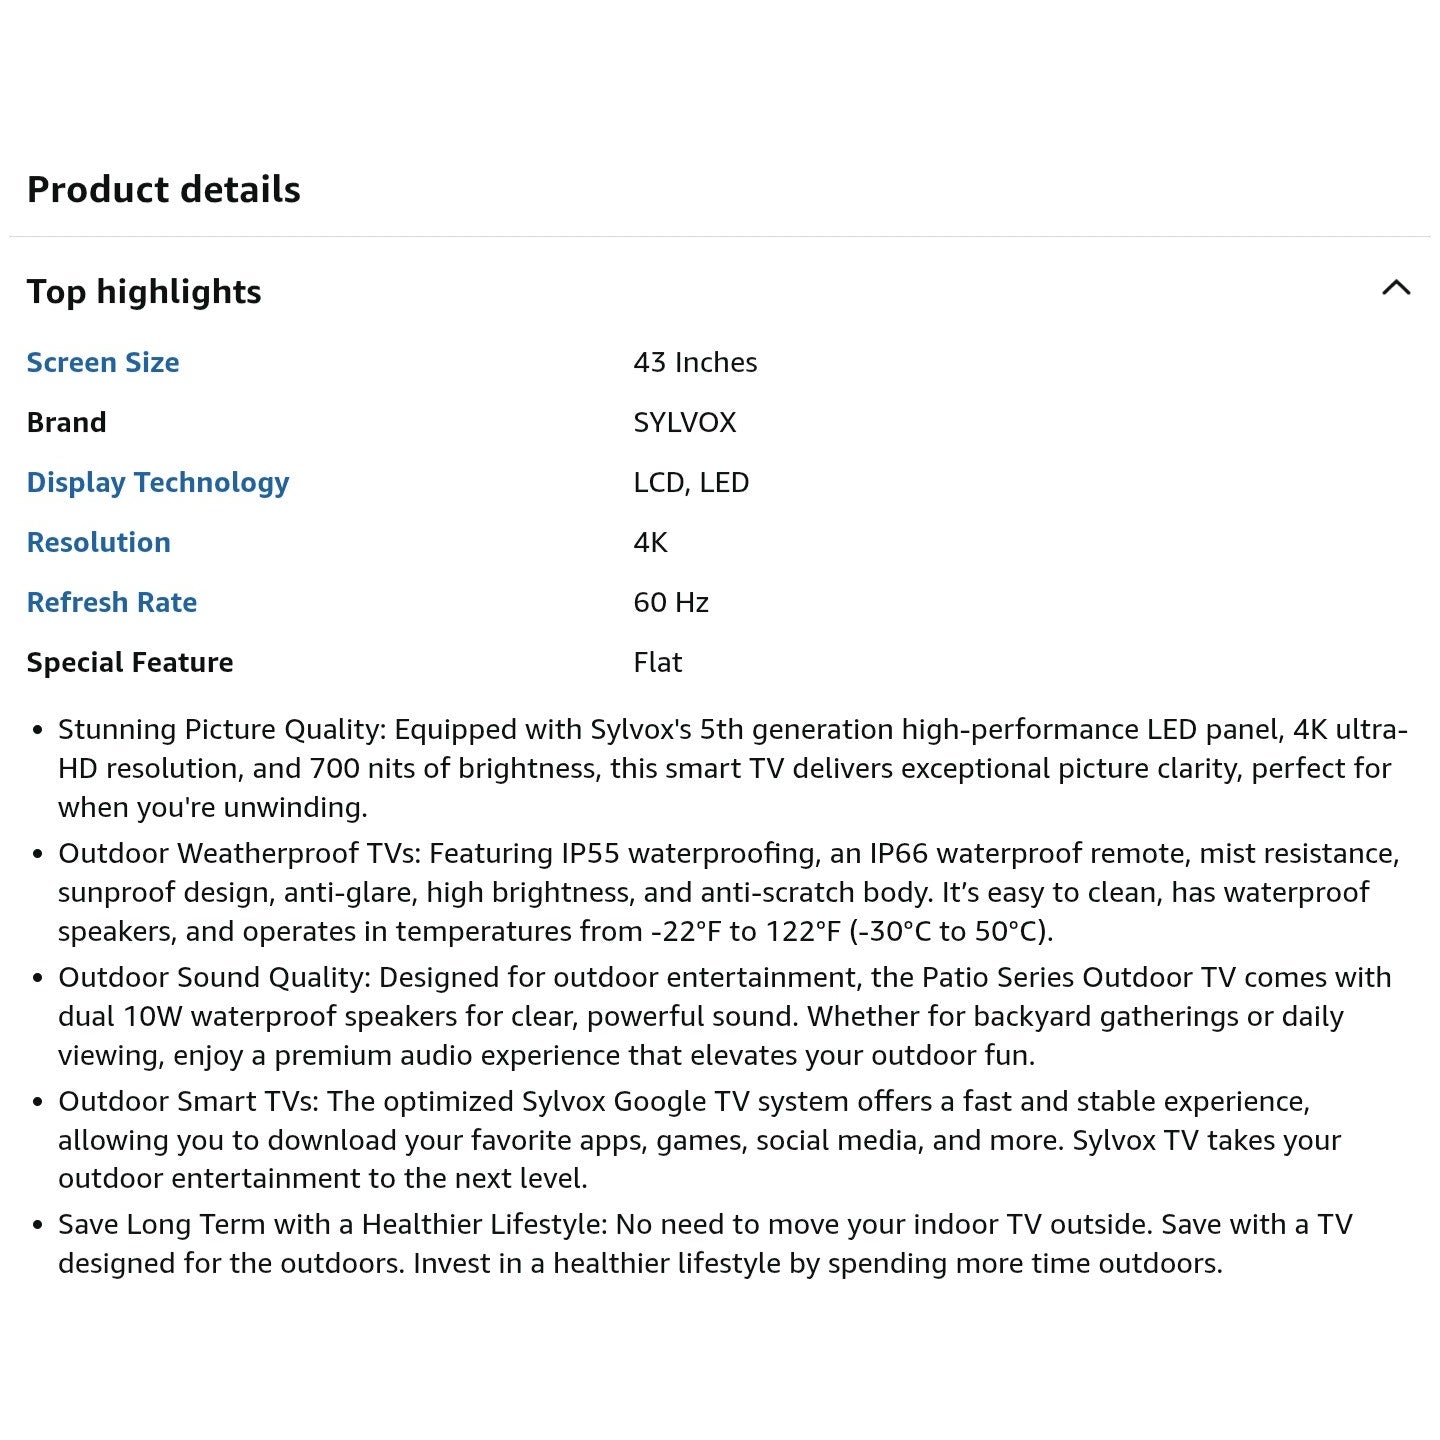Image resolution: width=1440 pixels, height=1440 pixels.
Task: Open the Resolution attribute link
Action: [99, 542]
